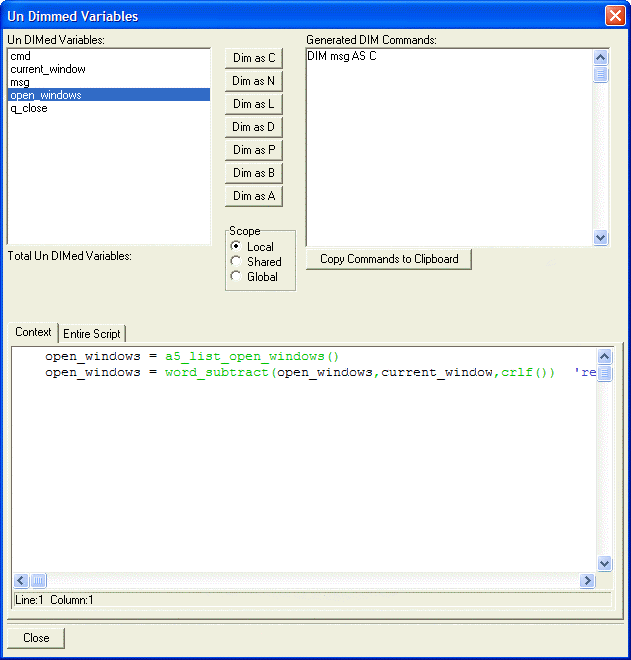
Task: Open the Entire Script tab
Action: tap(92, 334)
